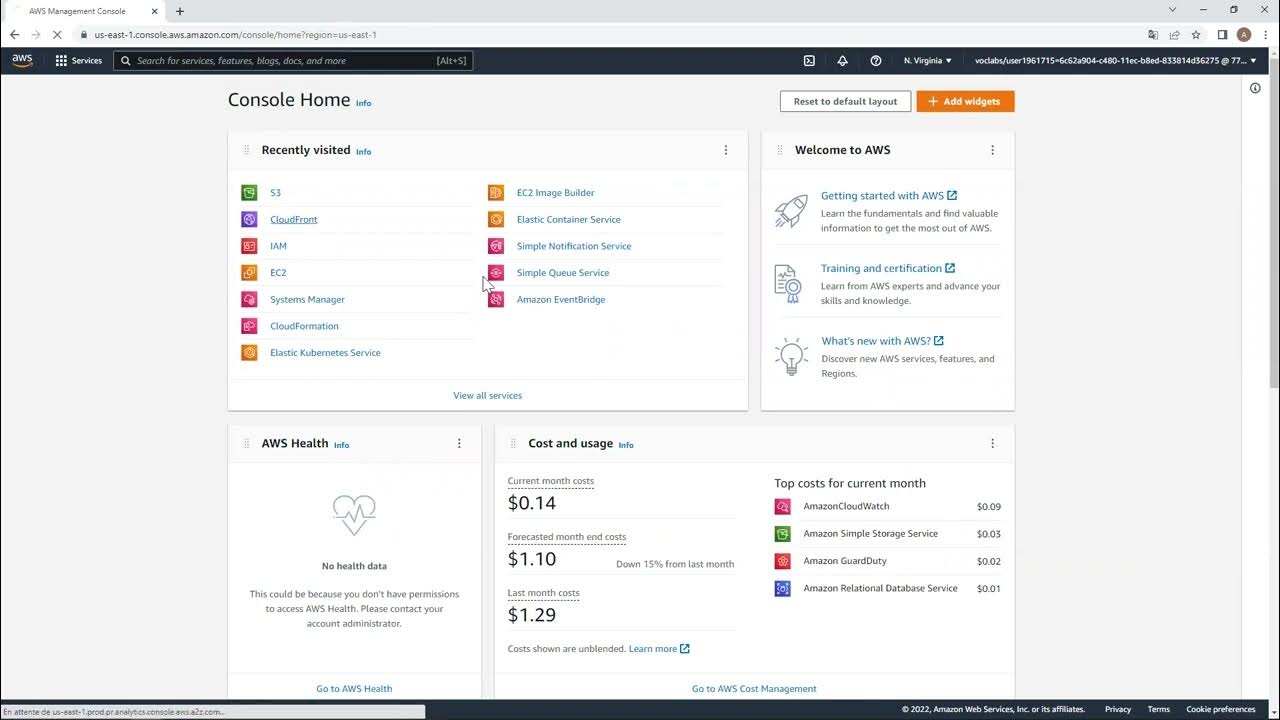
Task: Click the Amazon Relational Database Service icon
Action: tap(783, 589)
